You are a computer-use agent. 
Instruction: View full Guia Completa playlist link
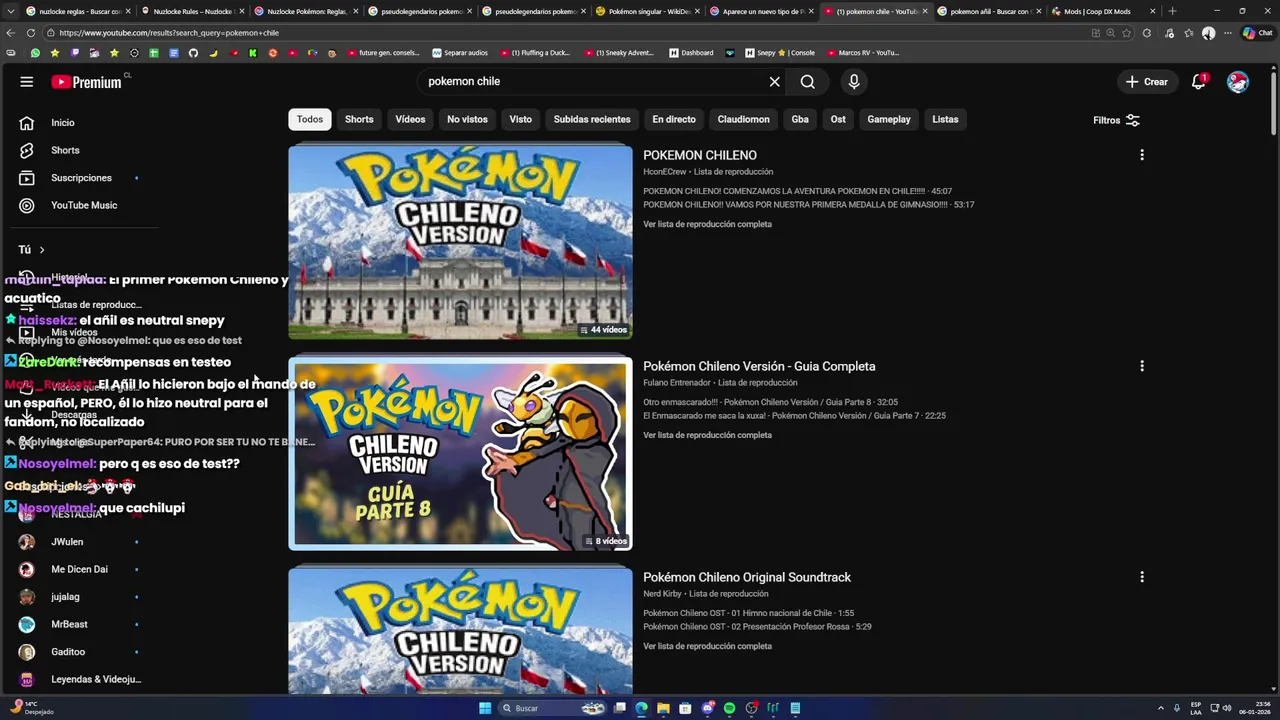pyautogui.click(x=707, y=435)
